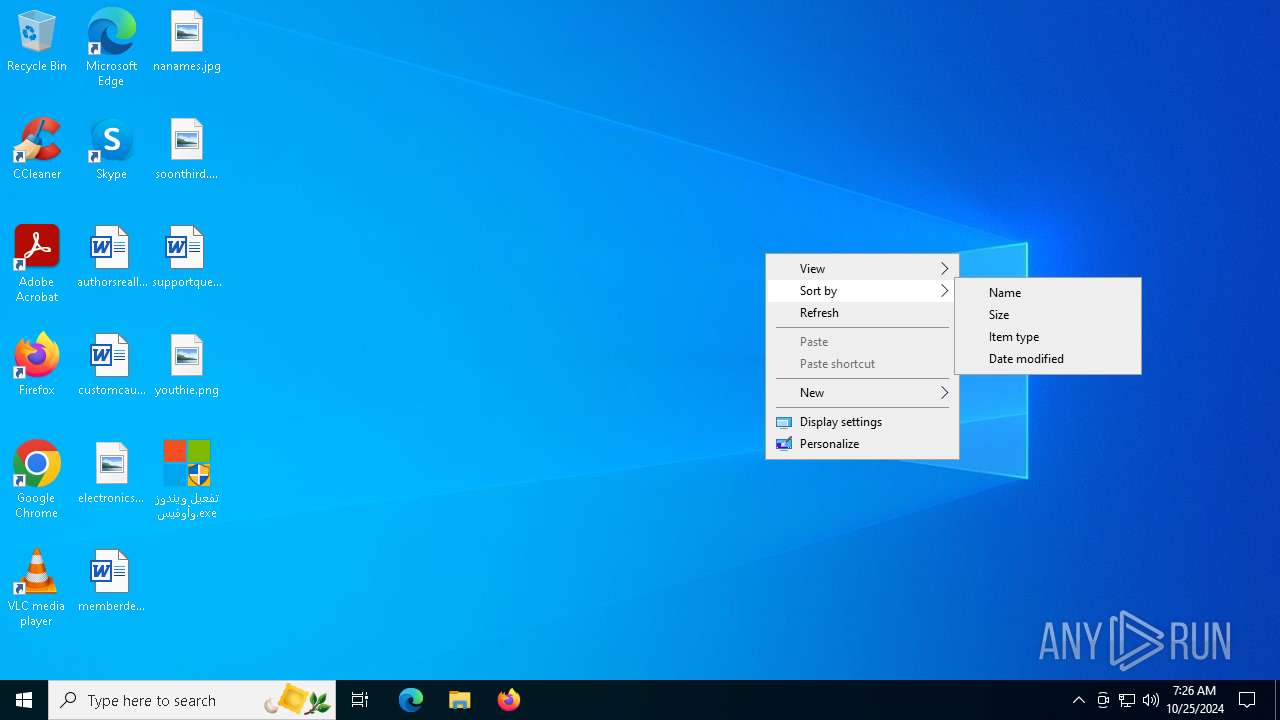The image size is (1280, 720).
Task: Sort desktop icons by Item type
Action: coord(1048,336)
